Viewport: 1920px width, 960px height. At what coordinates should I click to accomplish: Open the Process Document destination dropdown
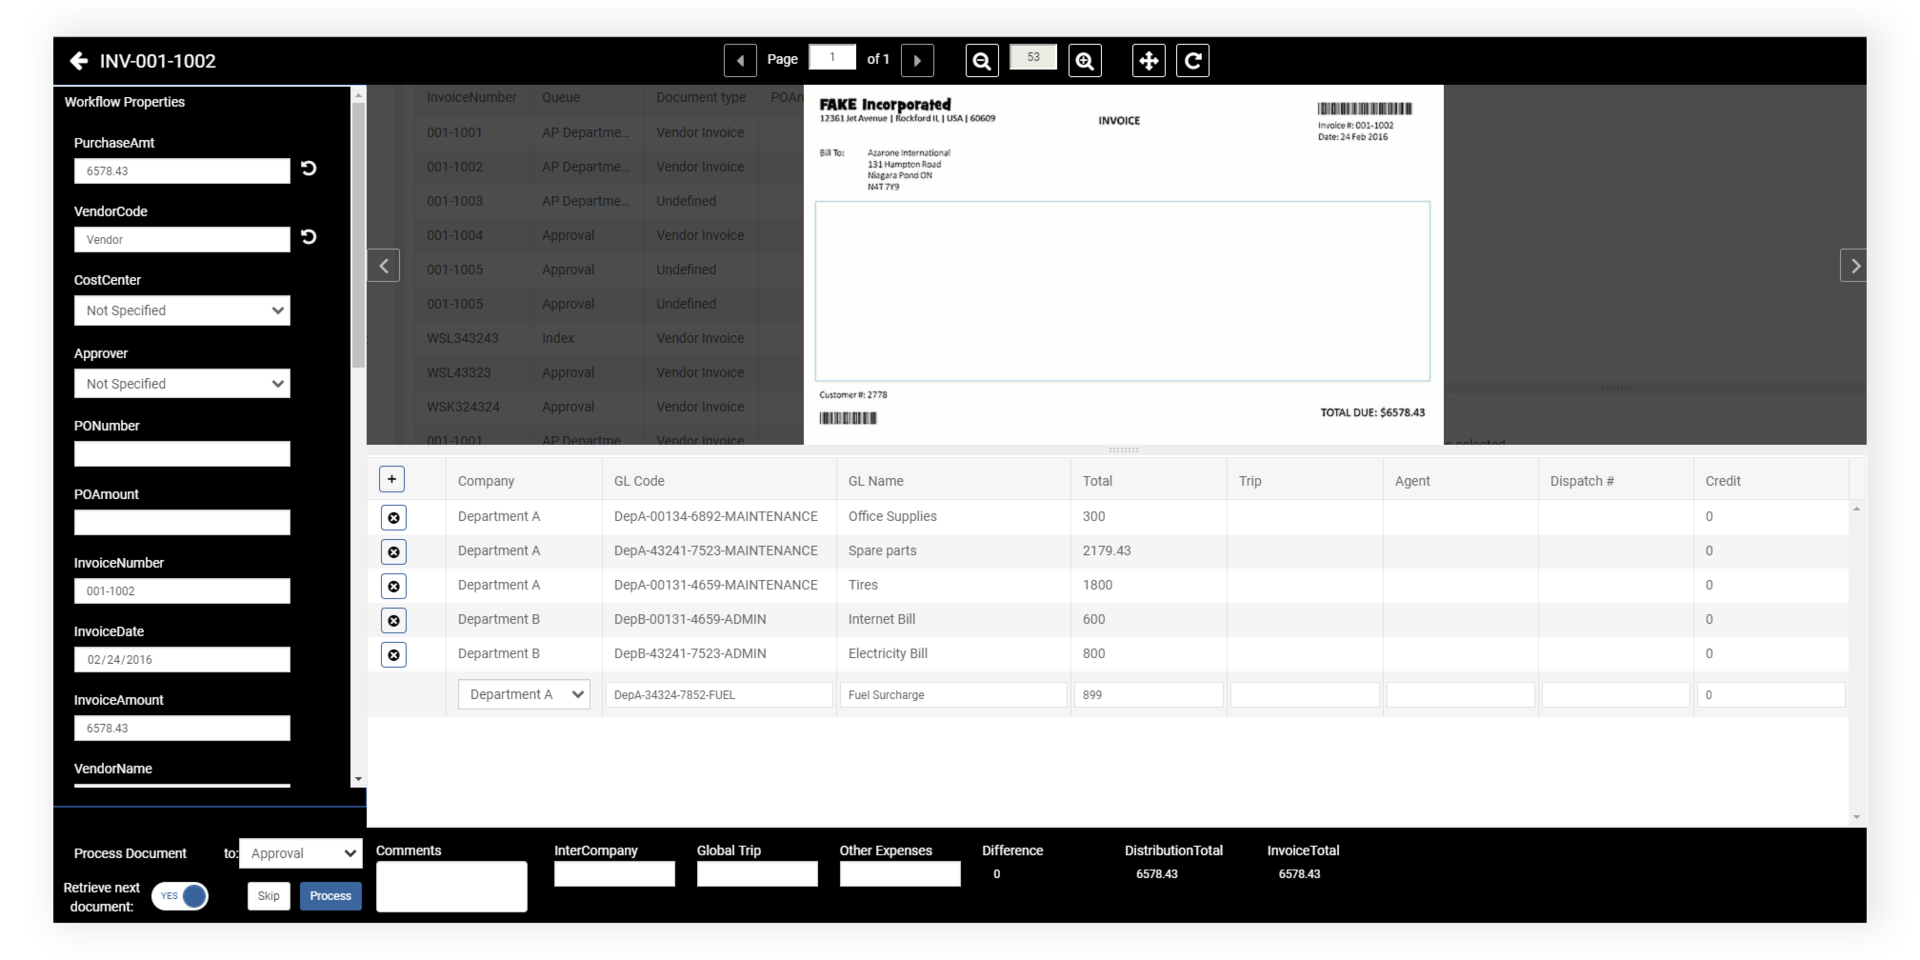pyautogui.click(x=301, y=853)
